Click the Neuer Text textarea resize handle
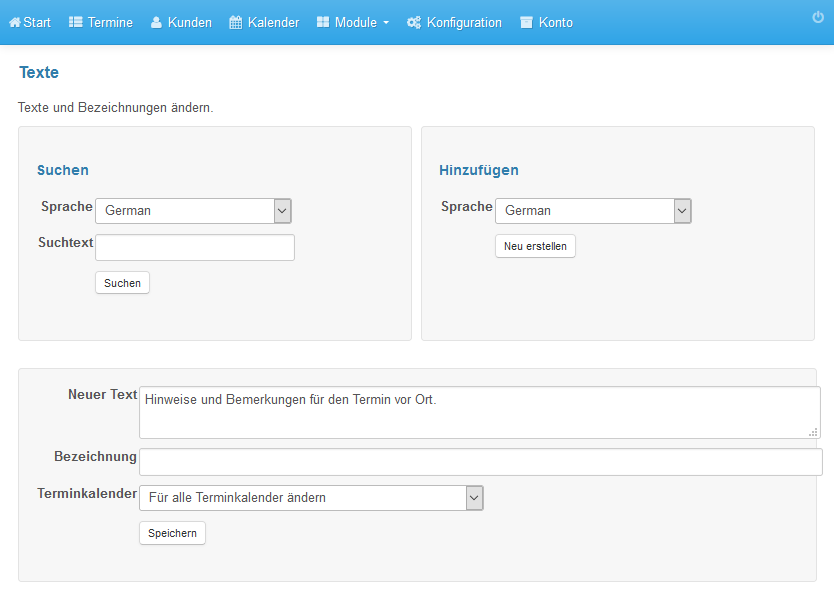834x599 pixels. tap(813, 432)
